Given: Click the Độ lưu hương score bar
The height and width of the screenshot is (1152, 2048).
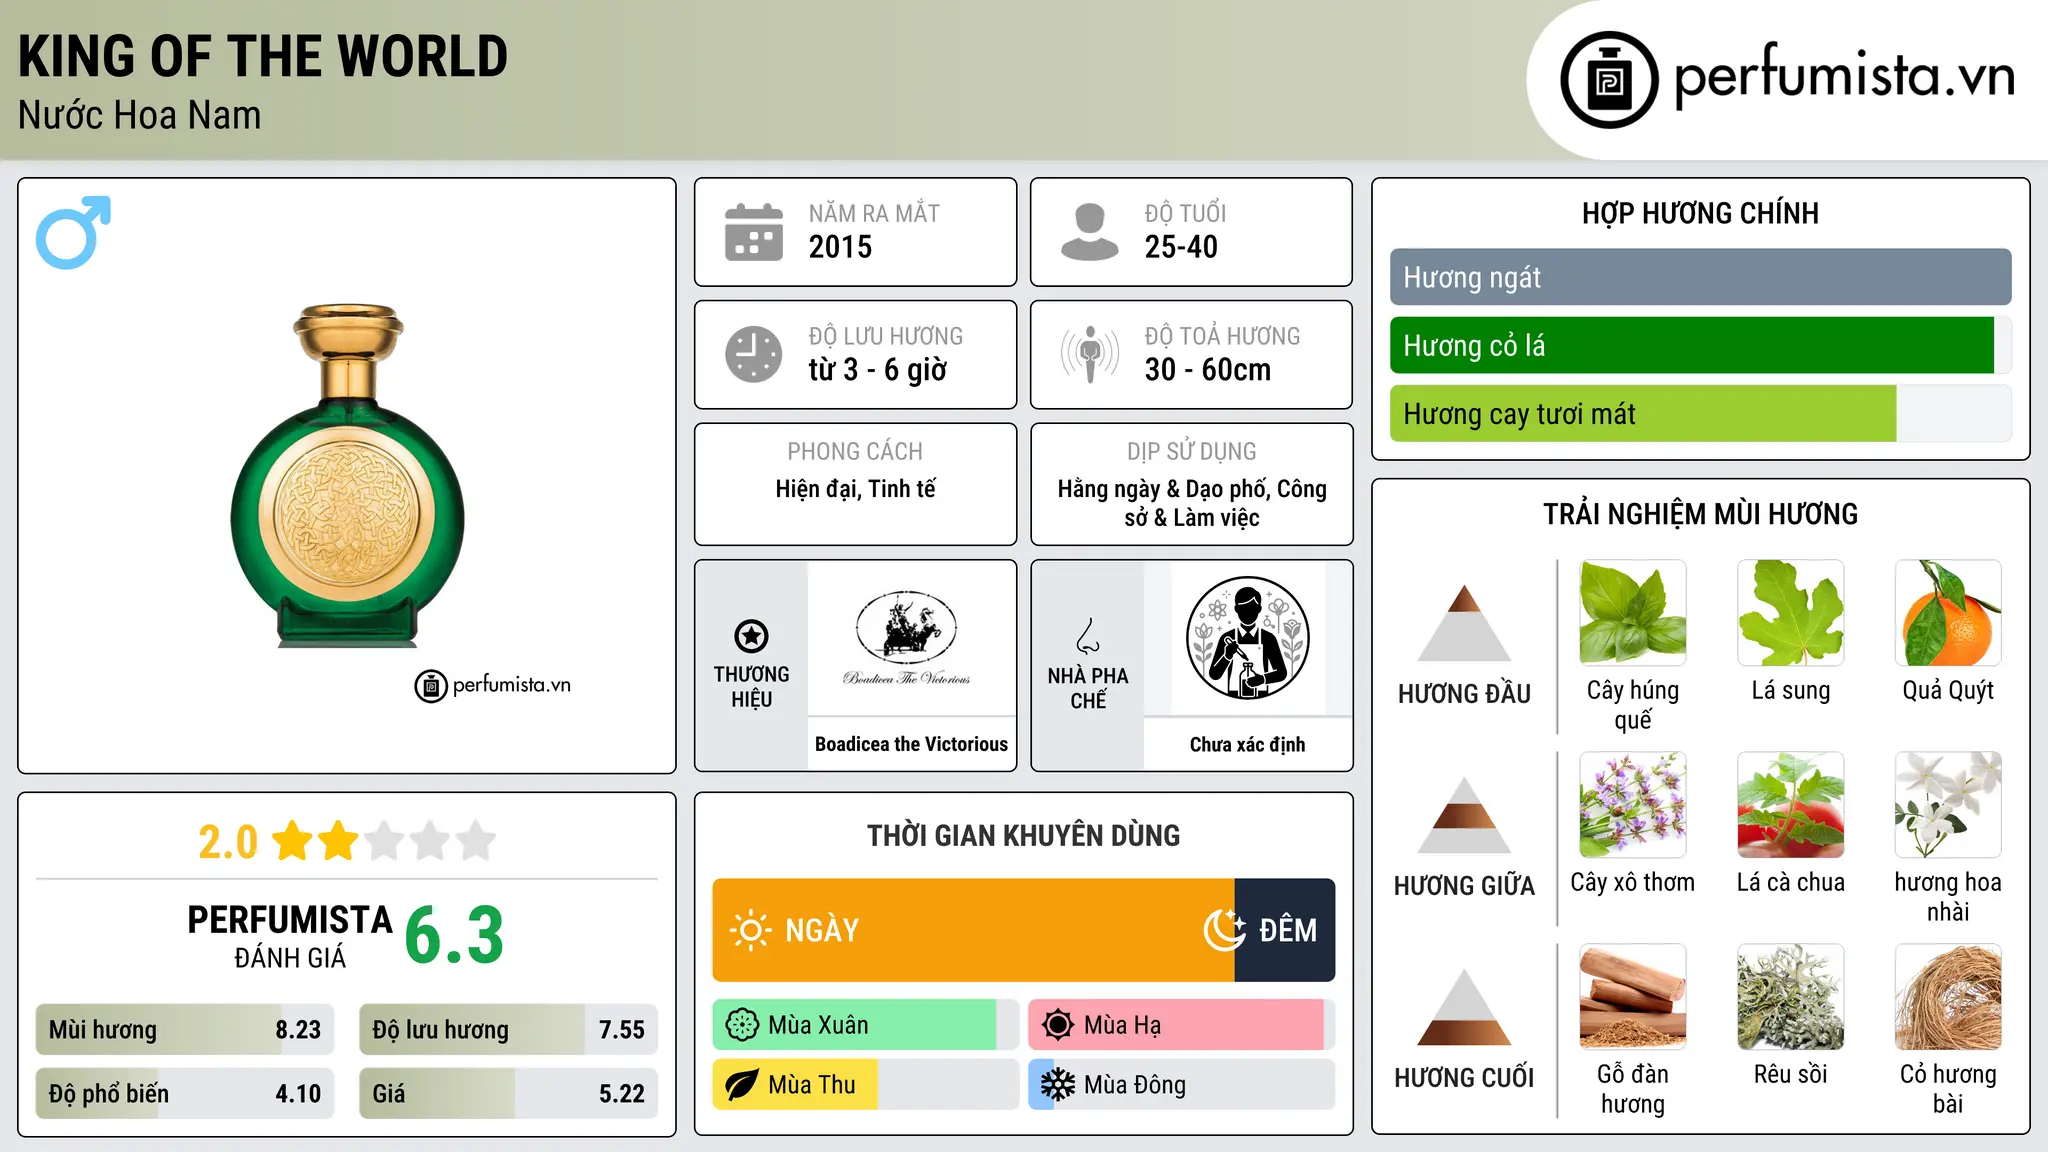Looking at the screenshot, I should (x=508, y=1030).
